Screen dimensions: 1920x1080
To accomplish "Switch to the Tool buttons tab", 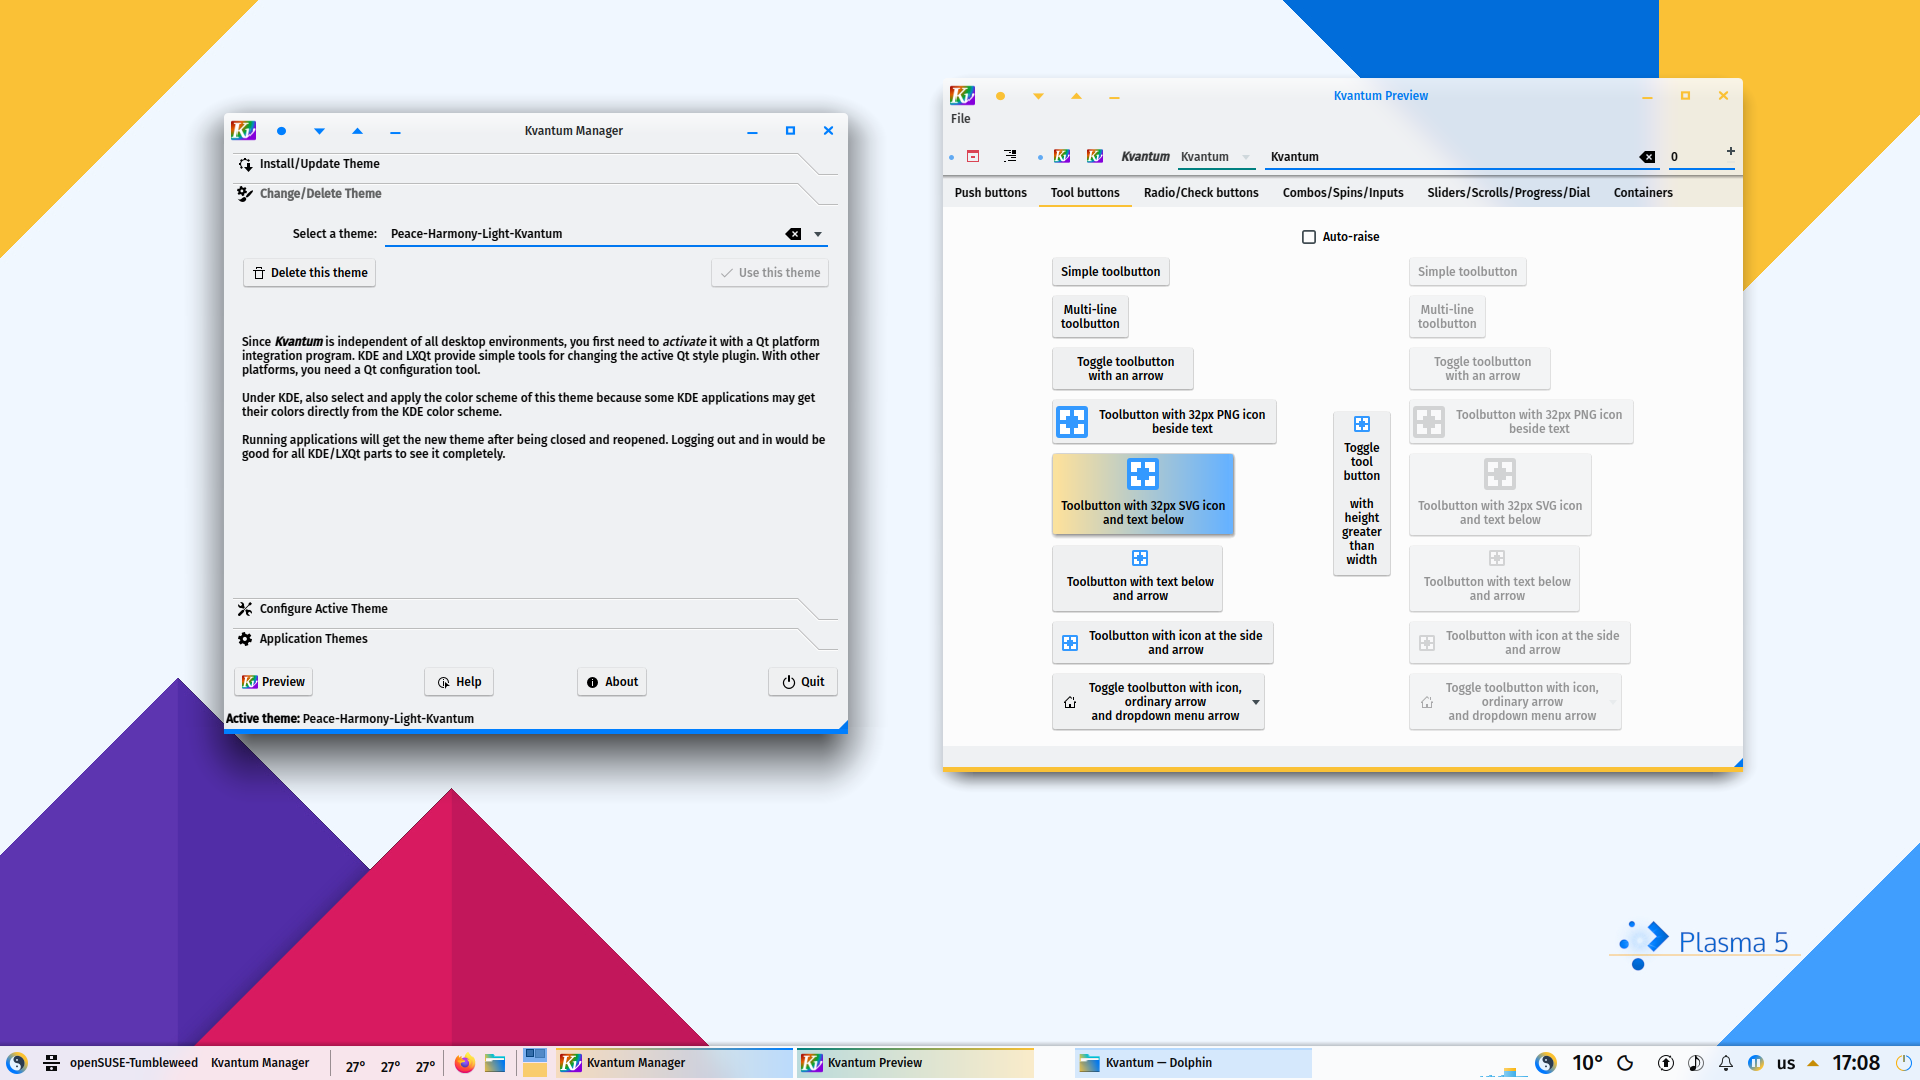I will click(x=1085, y=193).
